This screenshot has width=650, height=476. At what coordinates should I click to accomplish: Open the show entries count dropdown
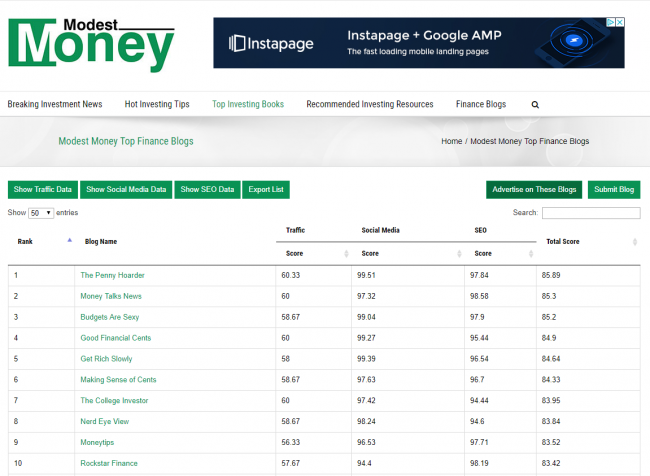pyautogui.click(x=41, y=213)
